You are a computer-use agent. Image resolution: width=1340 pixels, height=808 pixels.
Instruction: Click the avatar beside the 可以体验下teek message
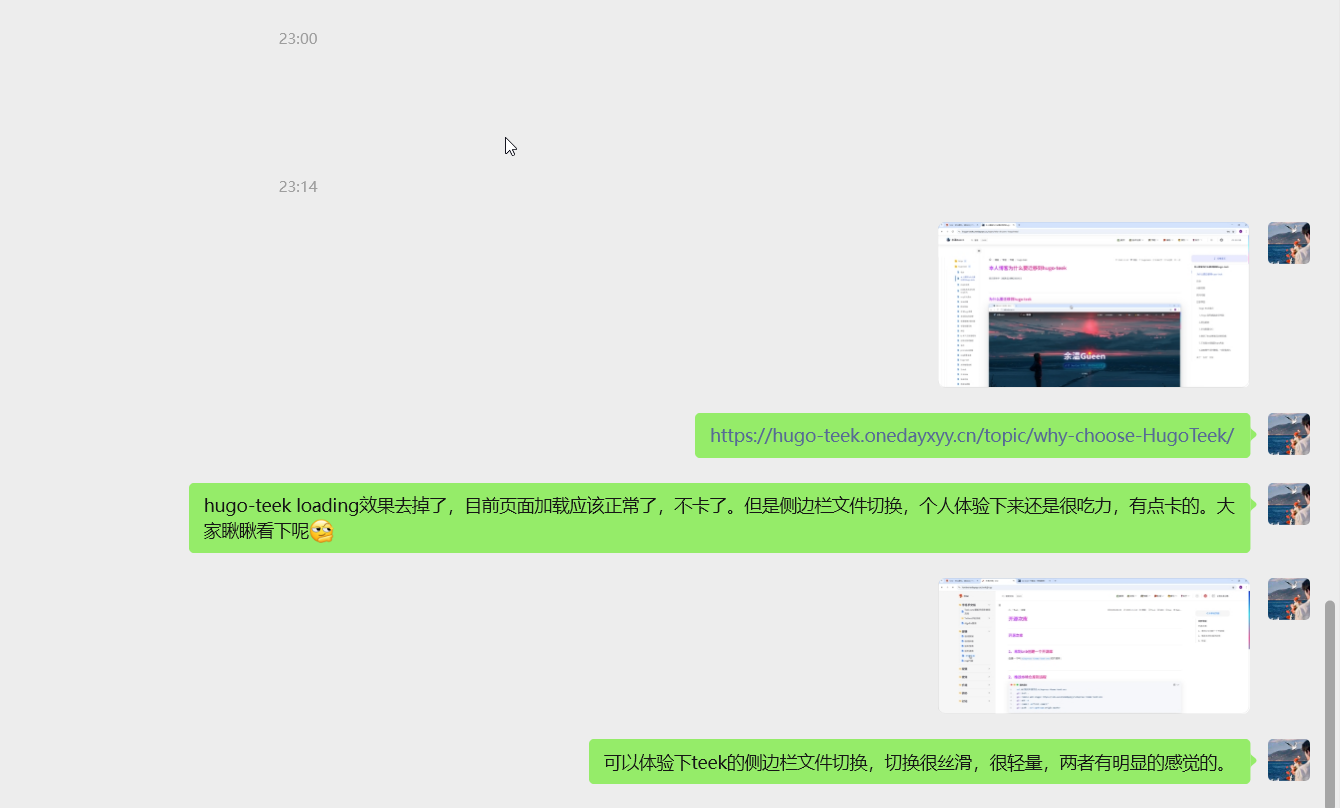point(1288,760)
